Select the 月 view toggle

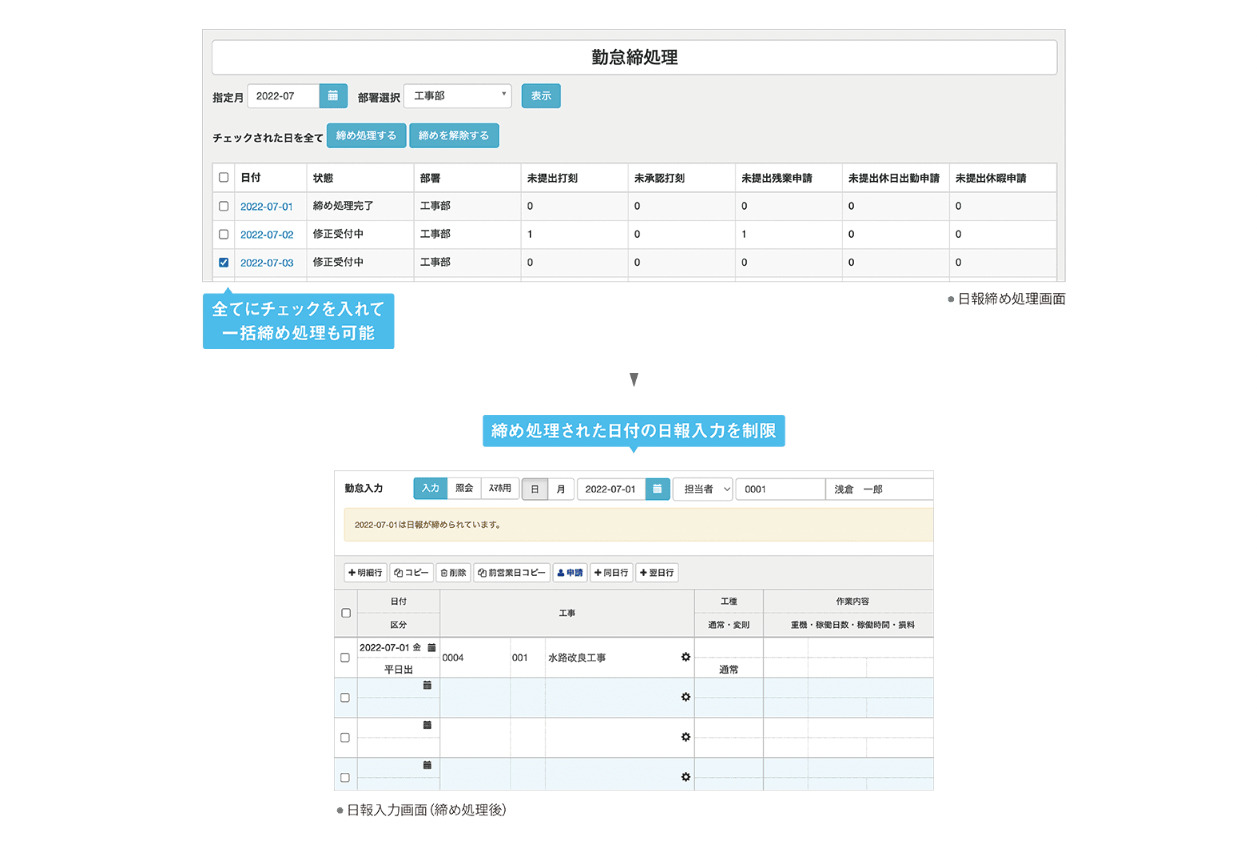(561, 489)
